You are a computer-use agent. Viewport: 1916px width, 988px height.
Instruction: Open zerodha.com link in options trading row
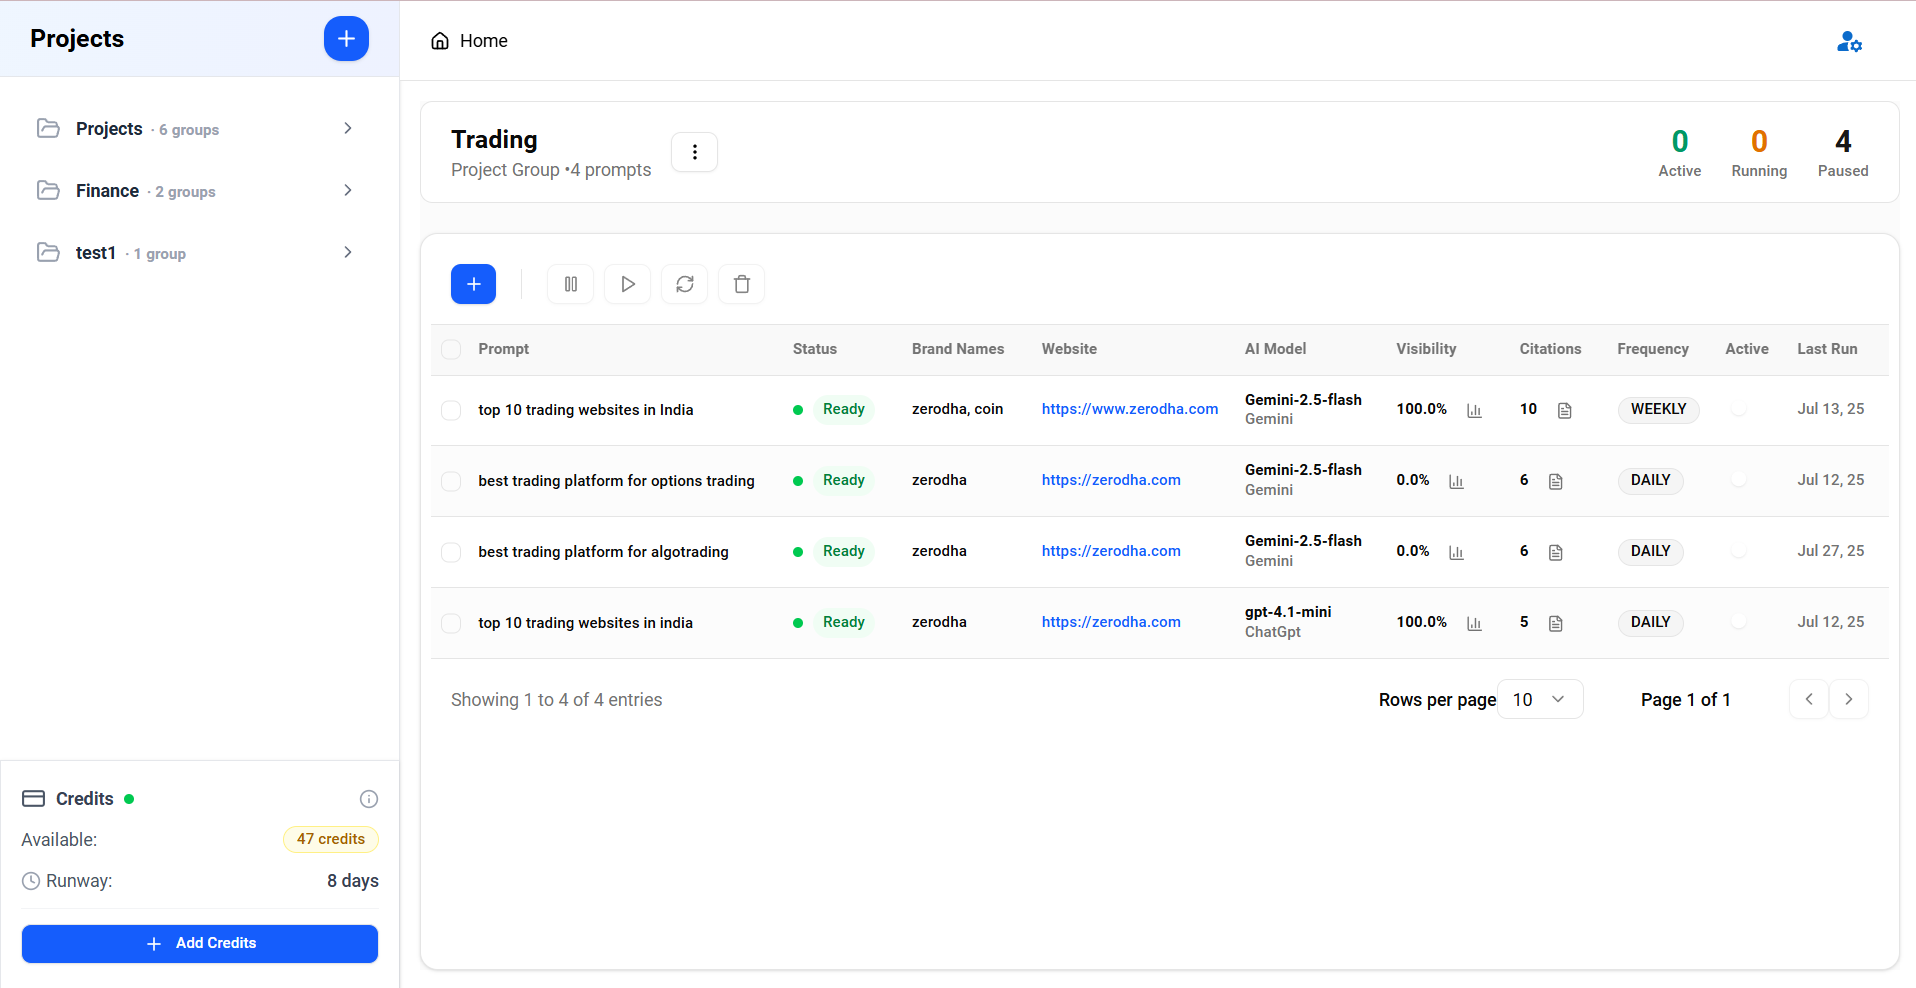(1111, 480)
